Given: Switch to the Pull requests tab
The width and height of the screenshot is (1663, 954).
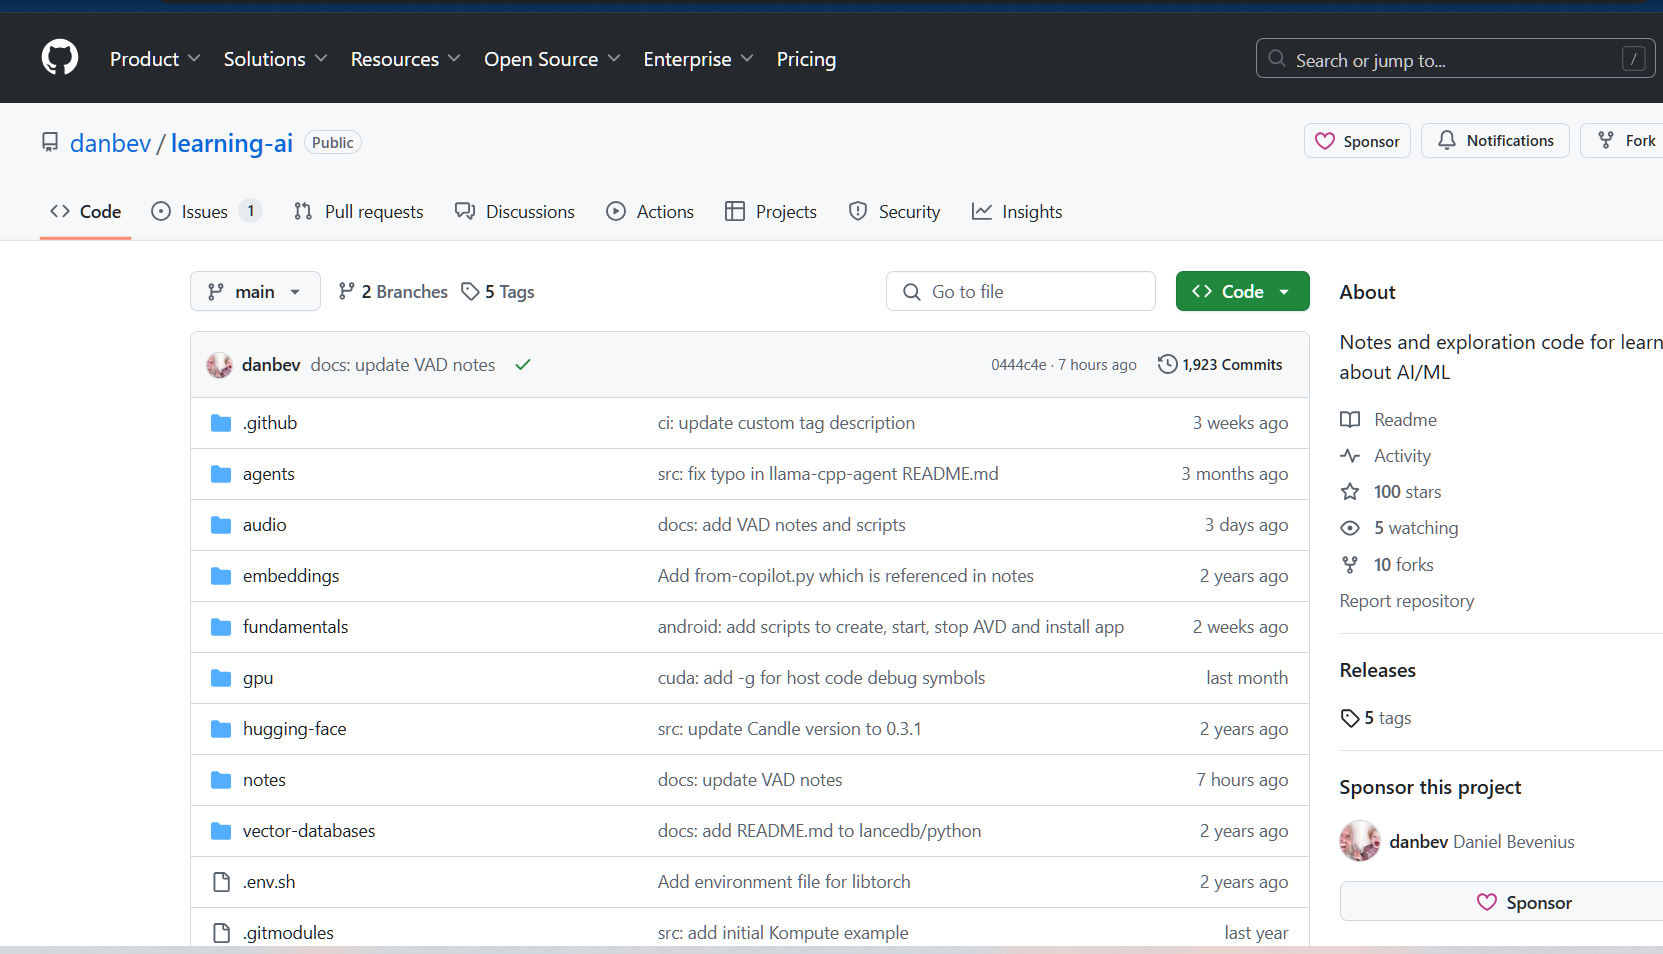Looking at the screenshot, I should click(x=358, y=211).
